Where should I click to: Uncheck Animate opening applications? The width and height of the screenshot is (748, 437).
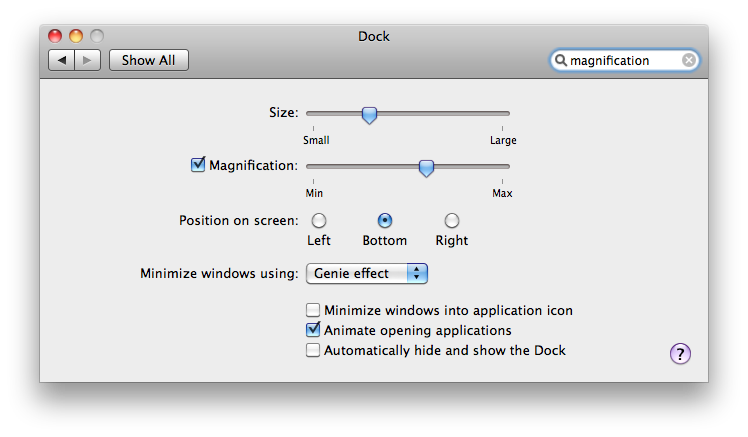[313, 330]
